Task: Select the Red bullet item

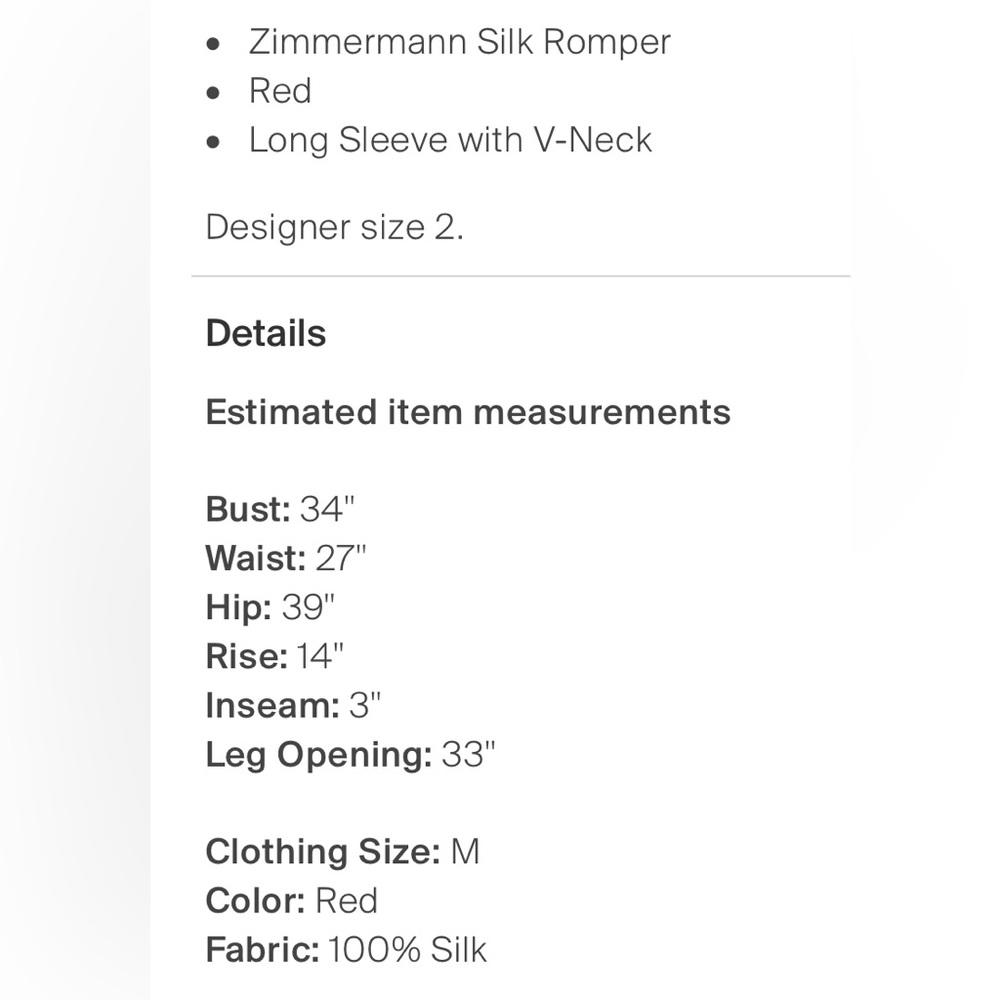Action: tap(280, 91)
